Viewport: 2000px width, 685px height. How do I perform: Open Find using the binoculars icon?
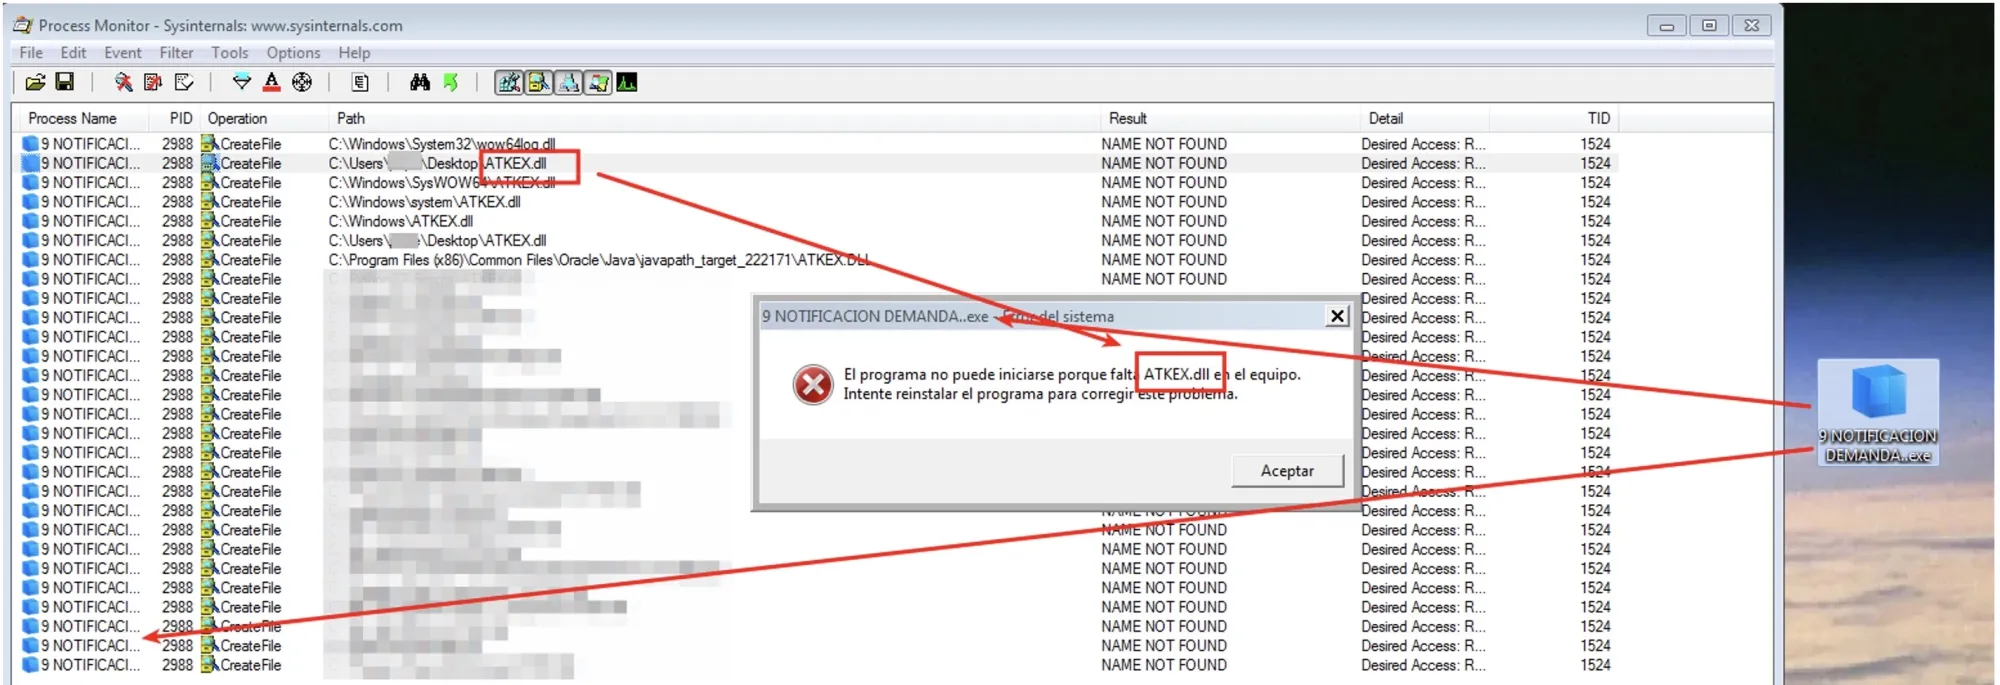tap(420, 82)
